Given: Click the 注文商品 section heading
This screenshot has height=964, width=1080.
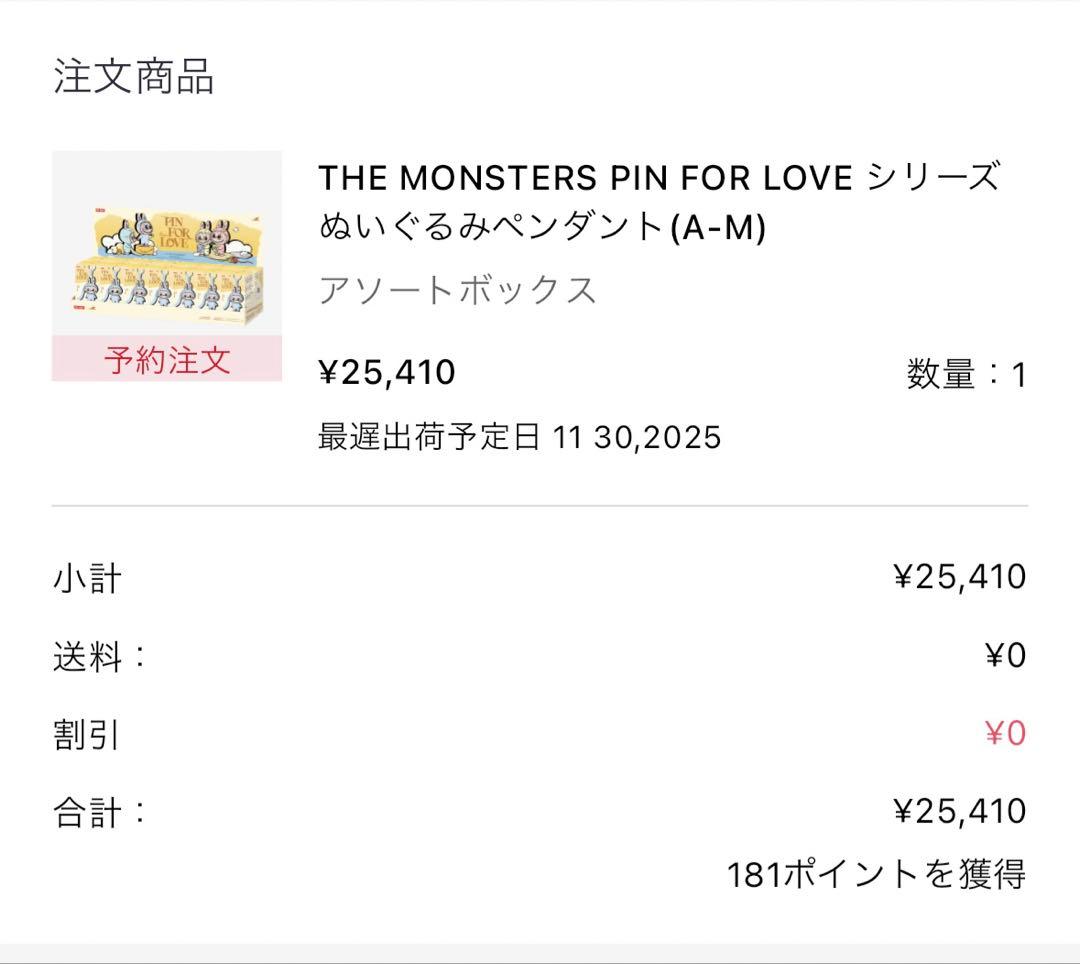Looking at the screenshot, I should [x=133, y=77].
